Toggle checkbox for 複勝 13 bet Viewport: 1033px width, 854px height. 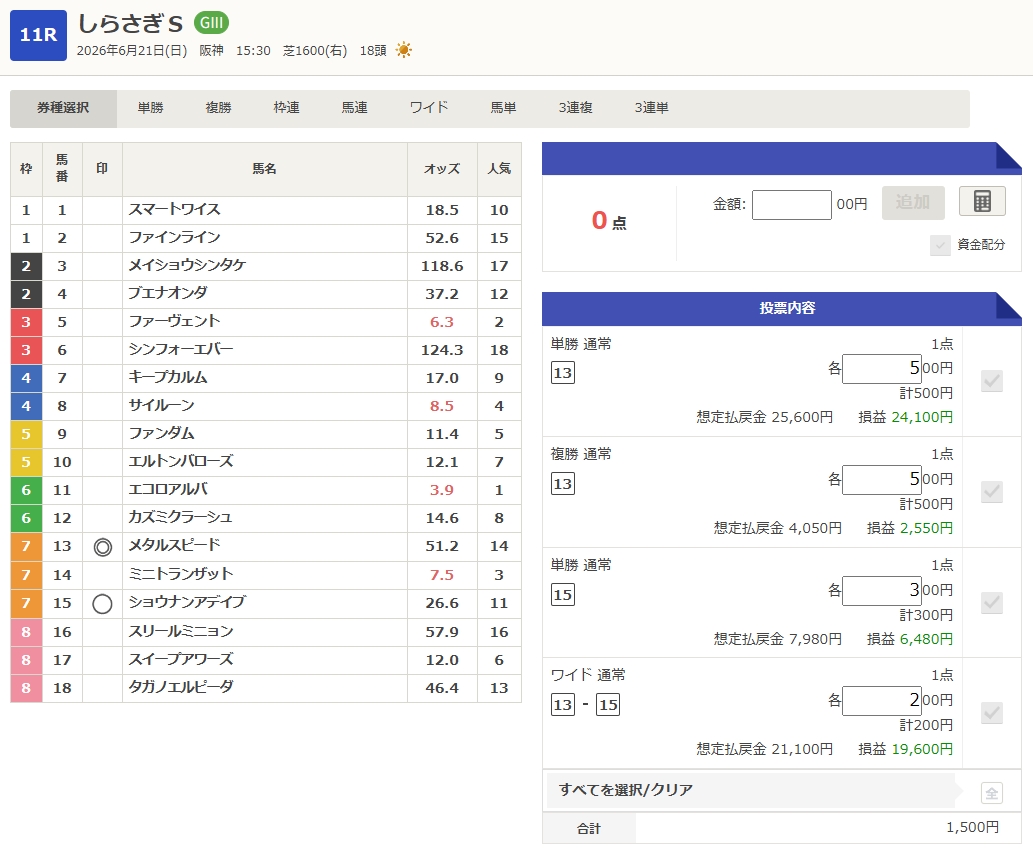[991, 492]
